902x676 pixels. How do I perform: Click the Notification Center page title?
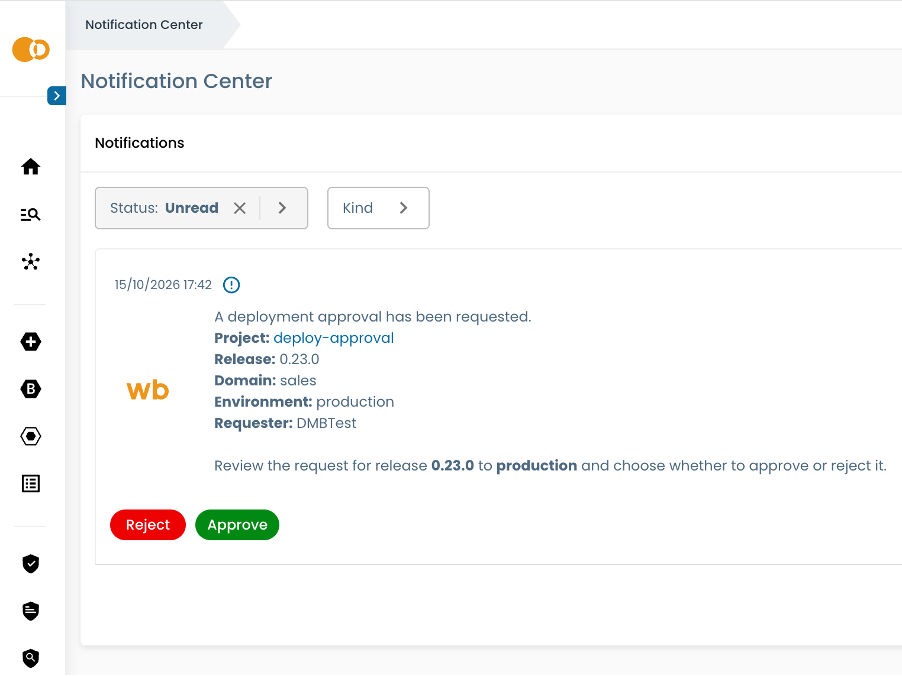[x=176, y=81]
